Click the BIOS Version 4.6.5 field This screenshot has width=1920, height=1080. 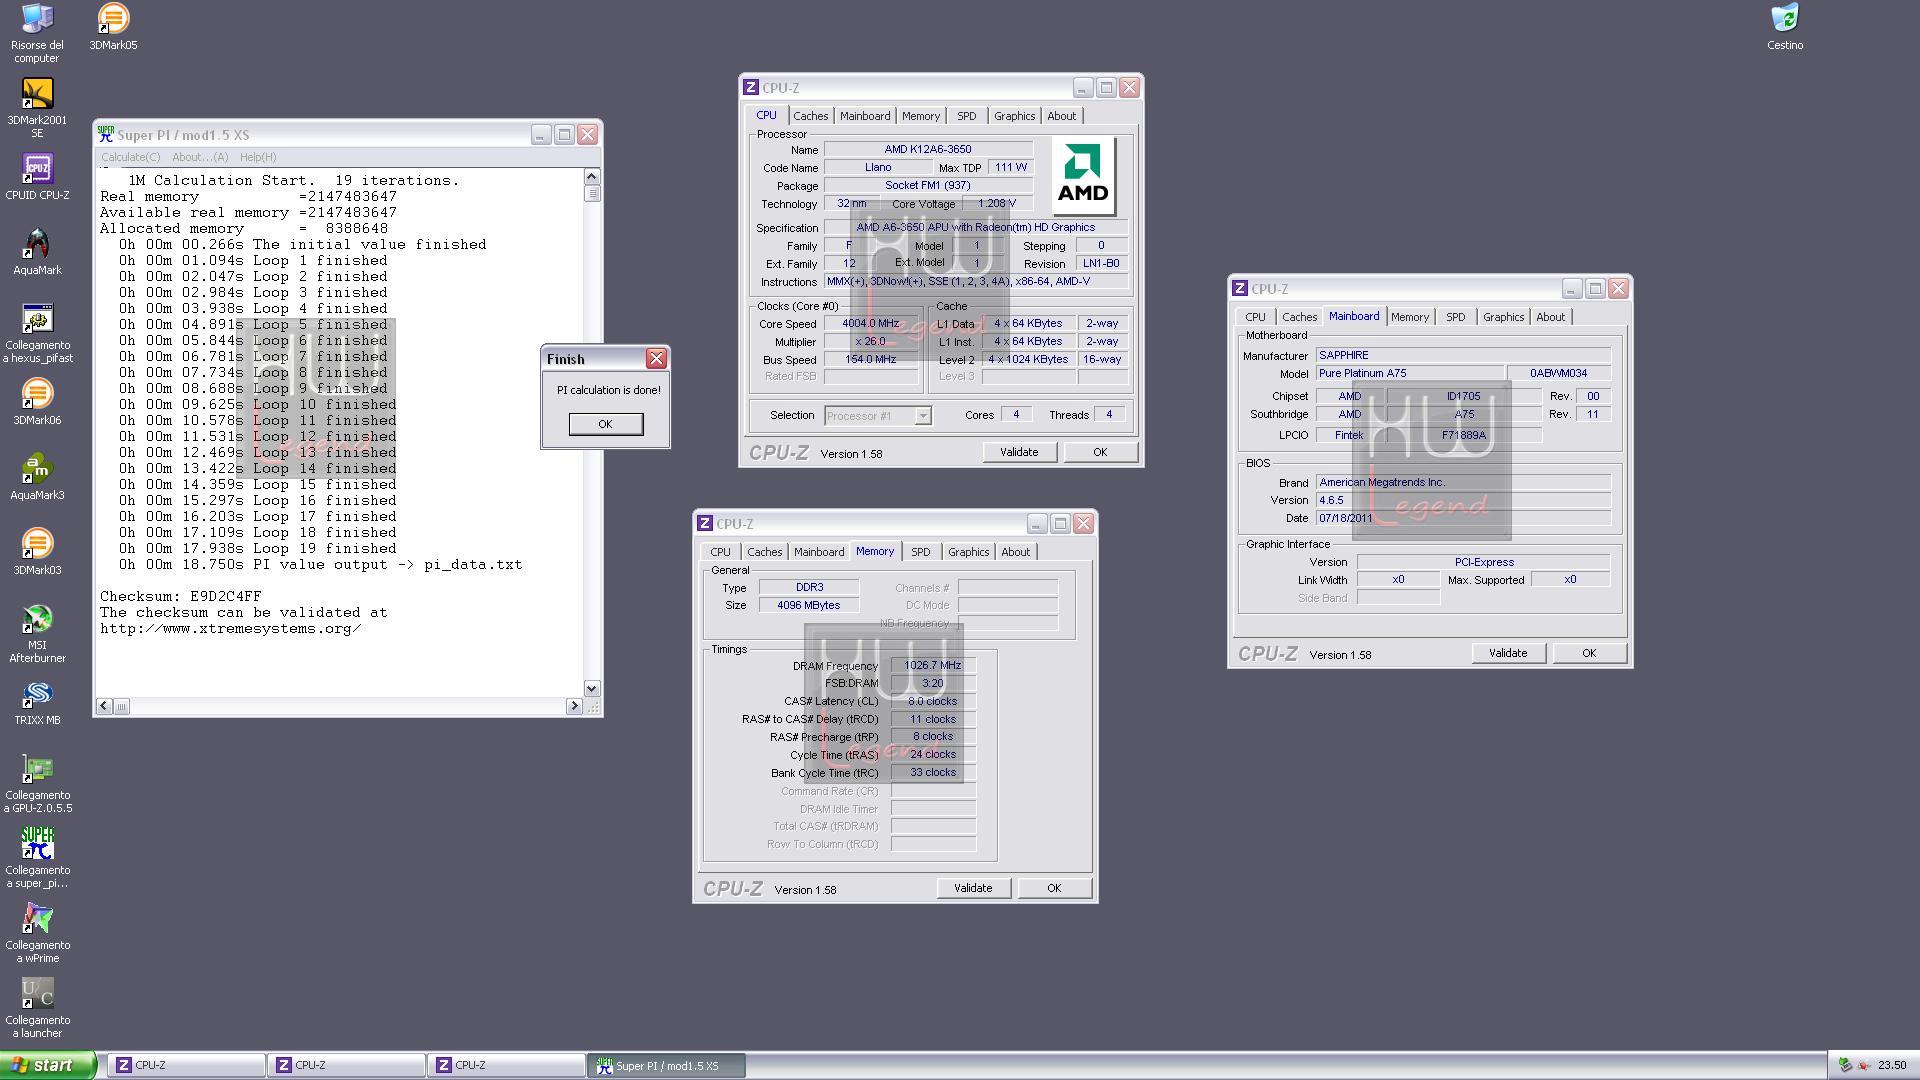1463,501
